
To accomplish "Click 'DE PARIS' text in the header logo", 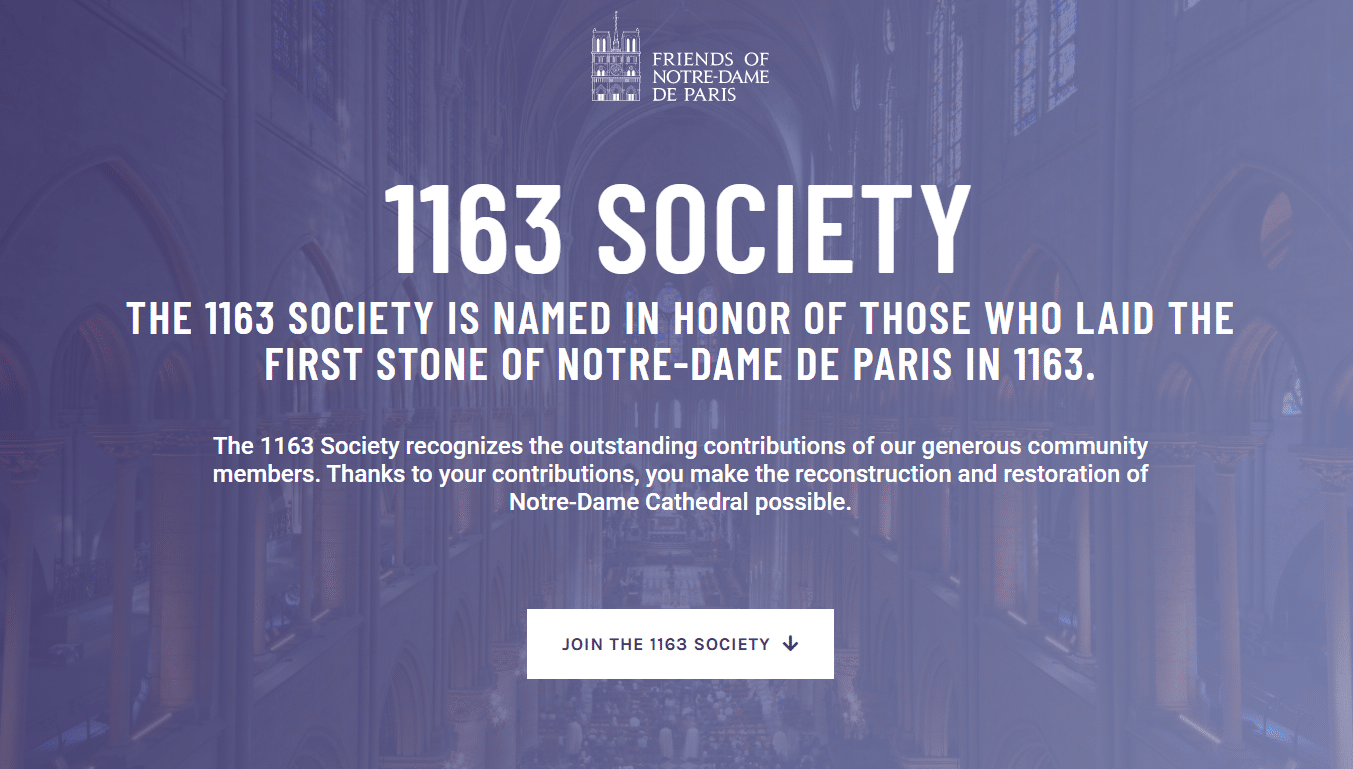I will [x=694, y=95].
